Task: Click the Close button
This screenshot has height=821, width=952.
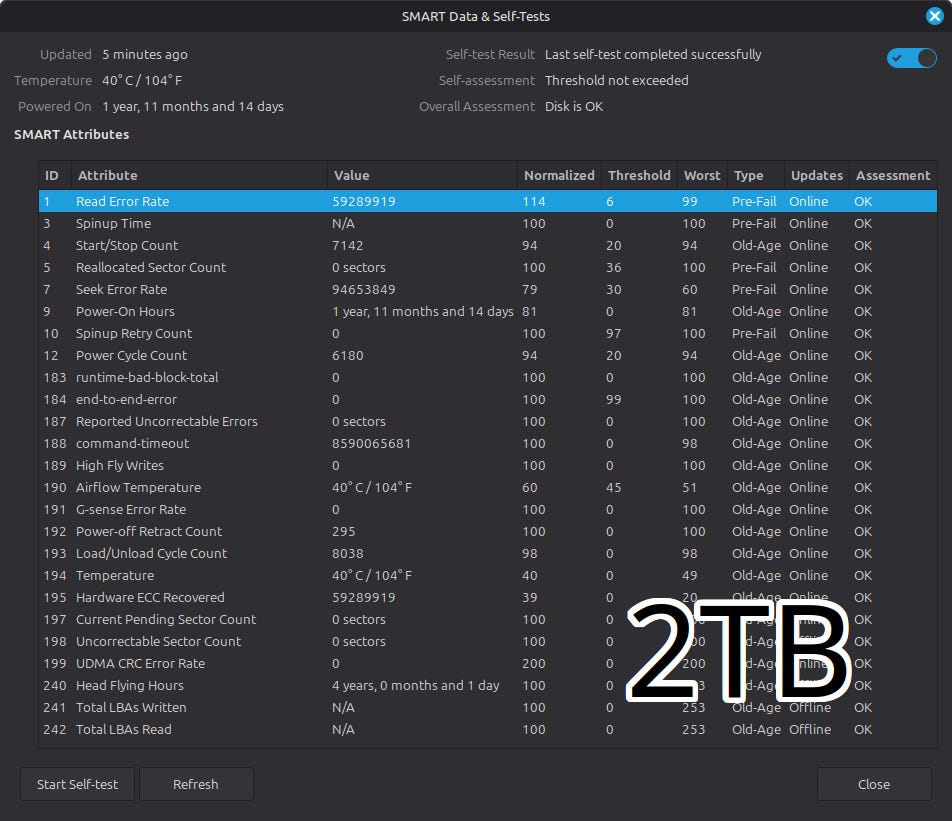Action: click(x=874, y=784)
